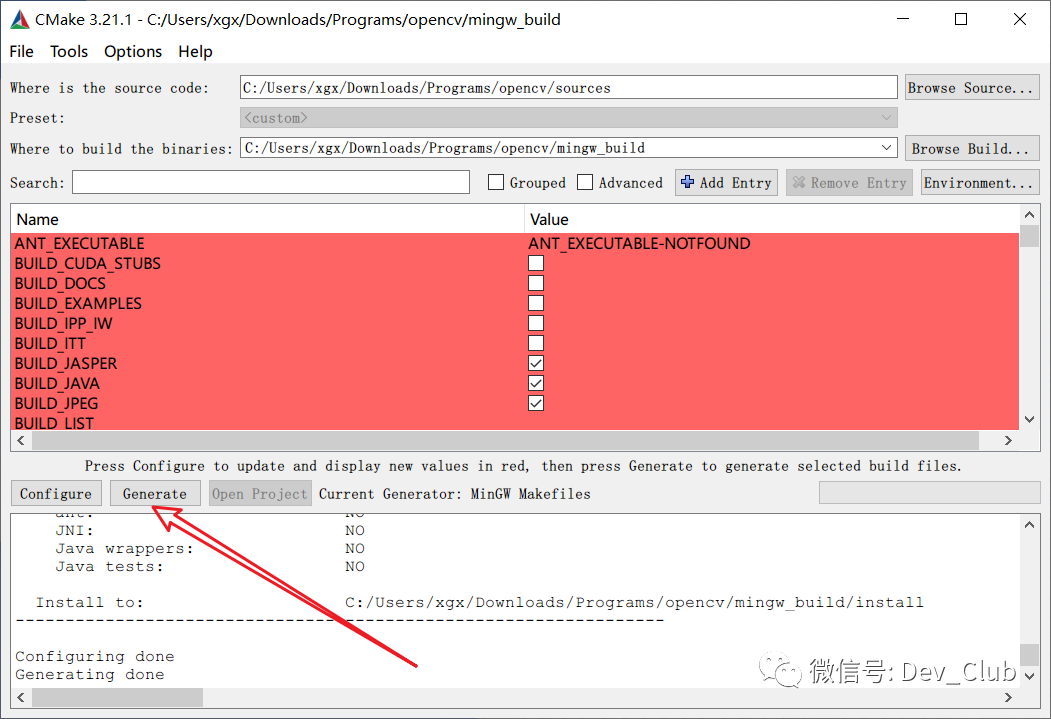
Task: Toggle BUILD_EXAMPLES checkbox
Action: point(536,303)
